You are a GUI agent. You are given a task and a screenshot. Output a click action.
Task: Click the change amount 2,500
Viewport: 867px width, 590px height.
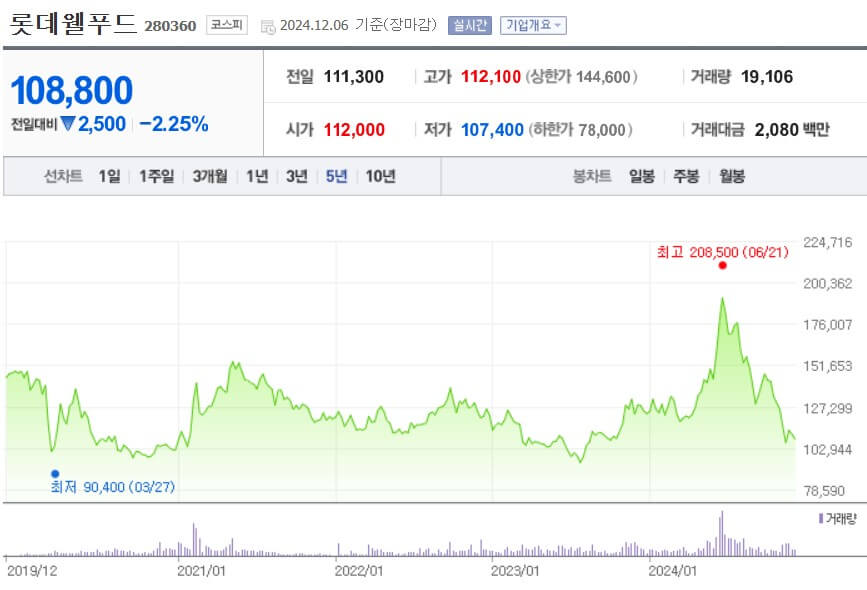tap(102, 124)
